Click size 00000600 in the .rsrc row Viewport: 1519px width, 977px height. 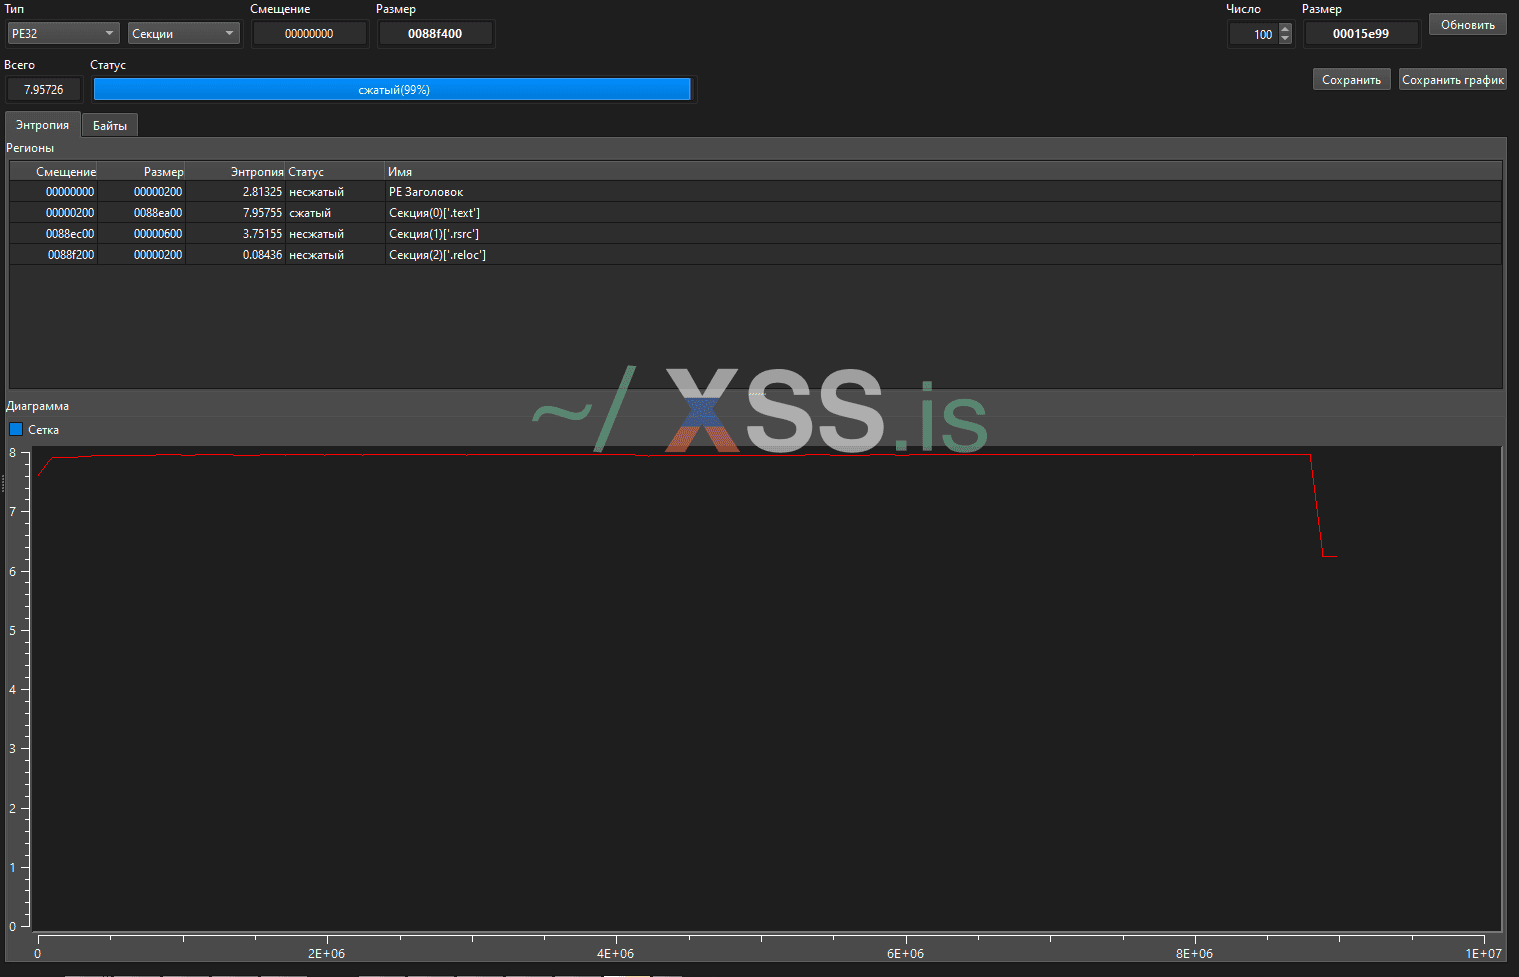[158, 234]
